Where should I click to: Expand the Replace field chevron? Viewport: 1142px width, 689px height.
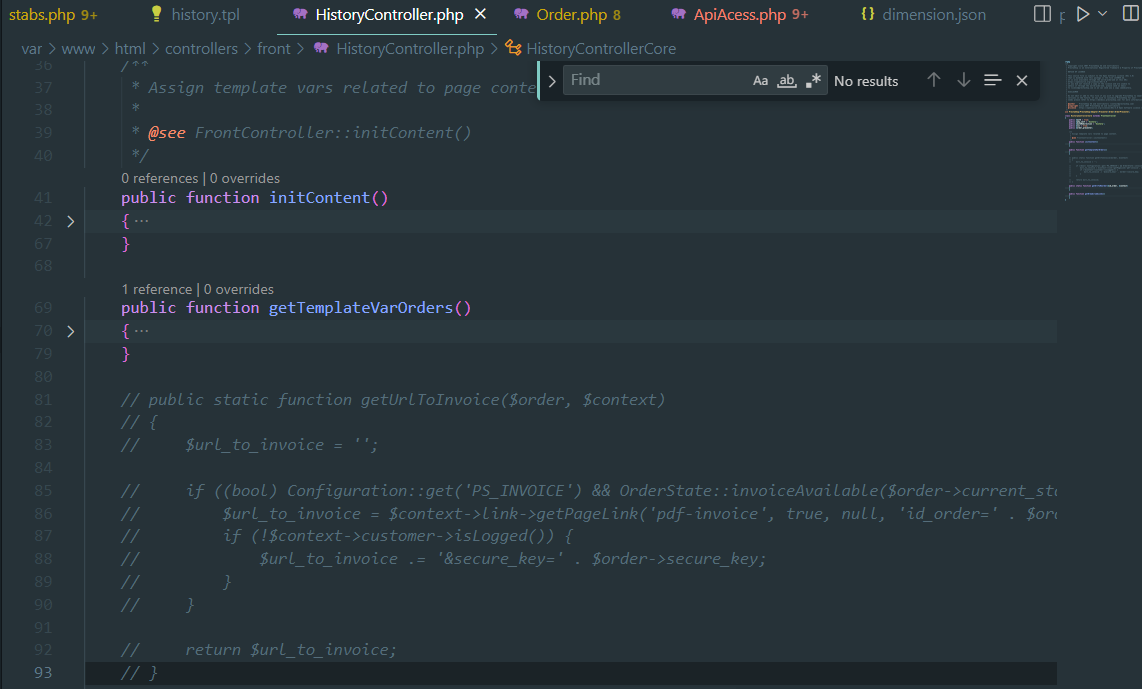551,81
